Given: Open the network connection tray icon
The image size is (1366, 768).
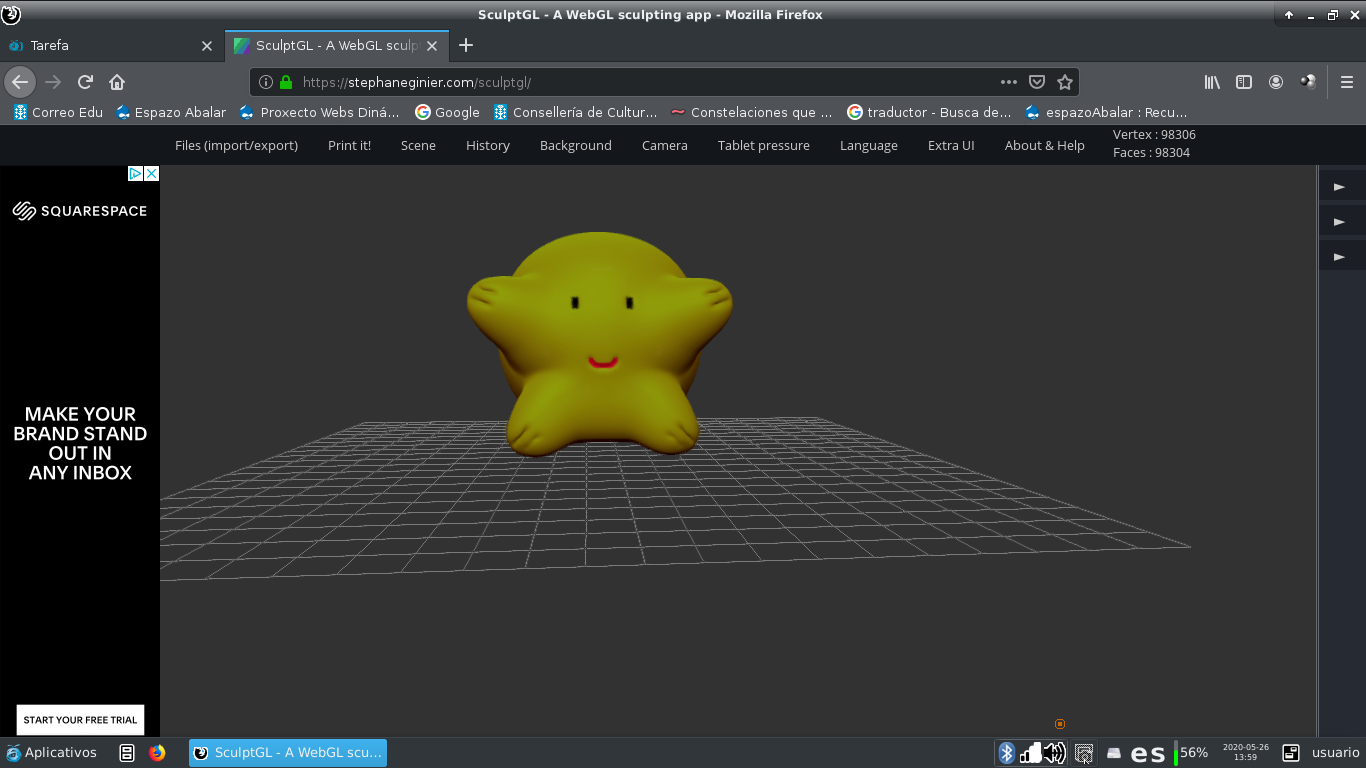Looking at the screenshot, I should (x=1030, y=753).
